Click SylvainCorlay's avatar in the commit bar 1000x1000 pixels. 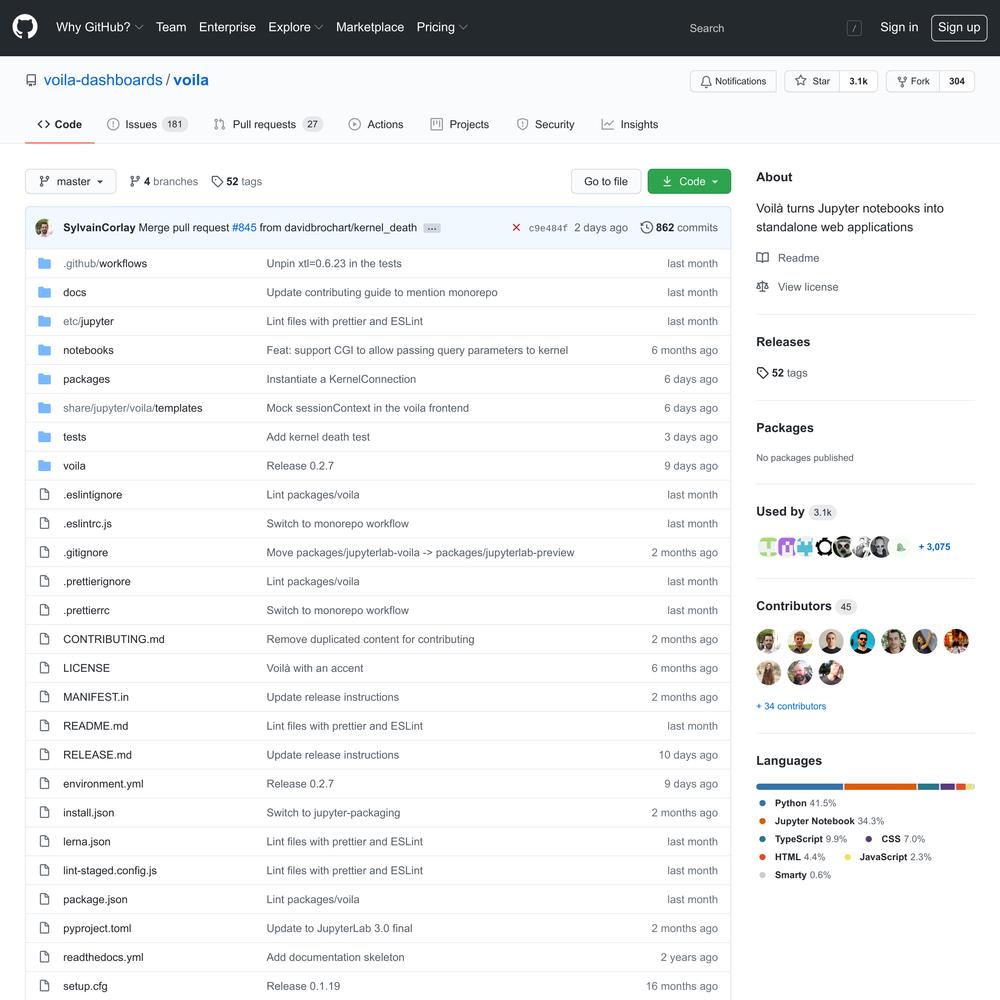44,228
